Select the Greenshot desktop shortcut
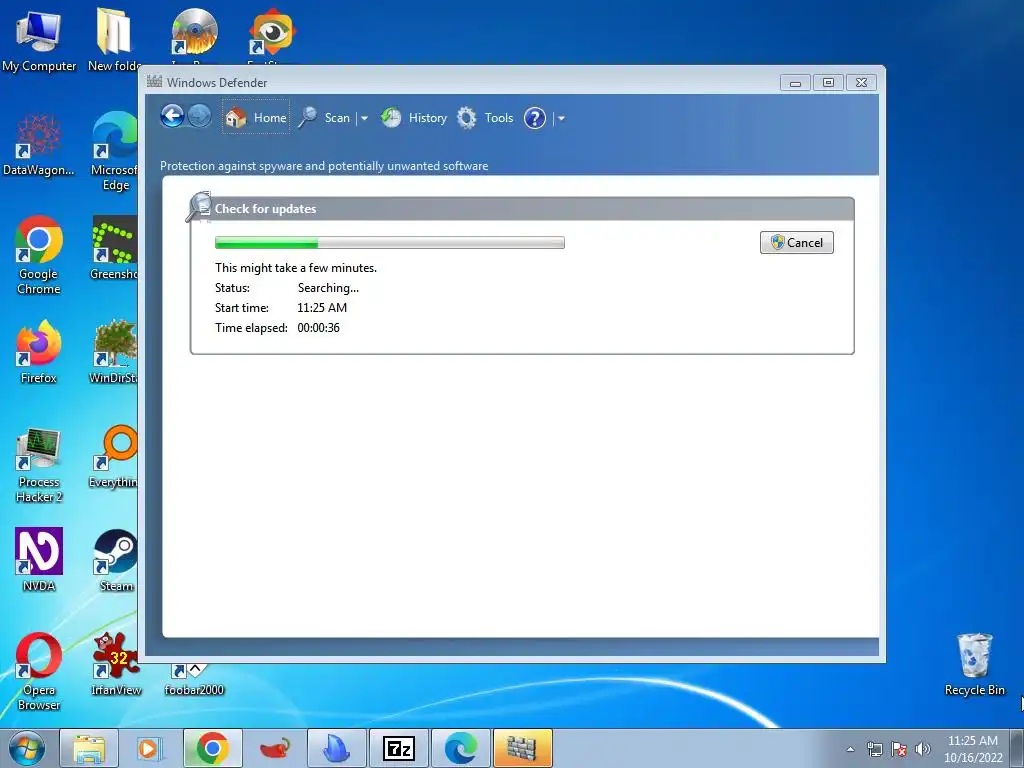The width and height of the screenshot is (1024, 768). coord(115,248)
